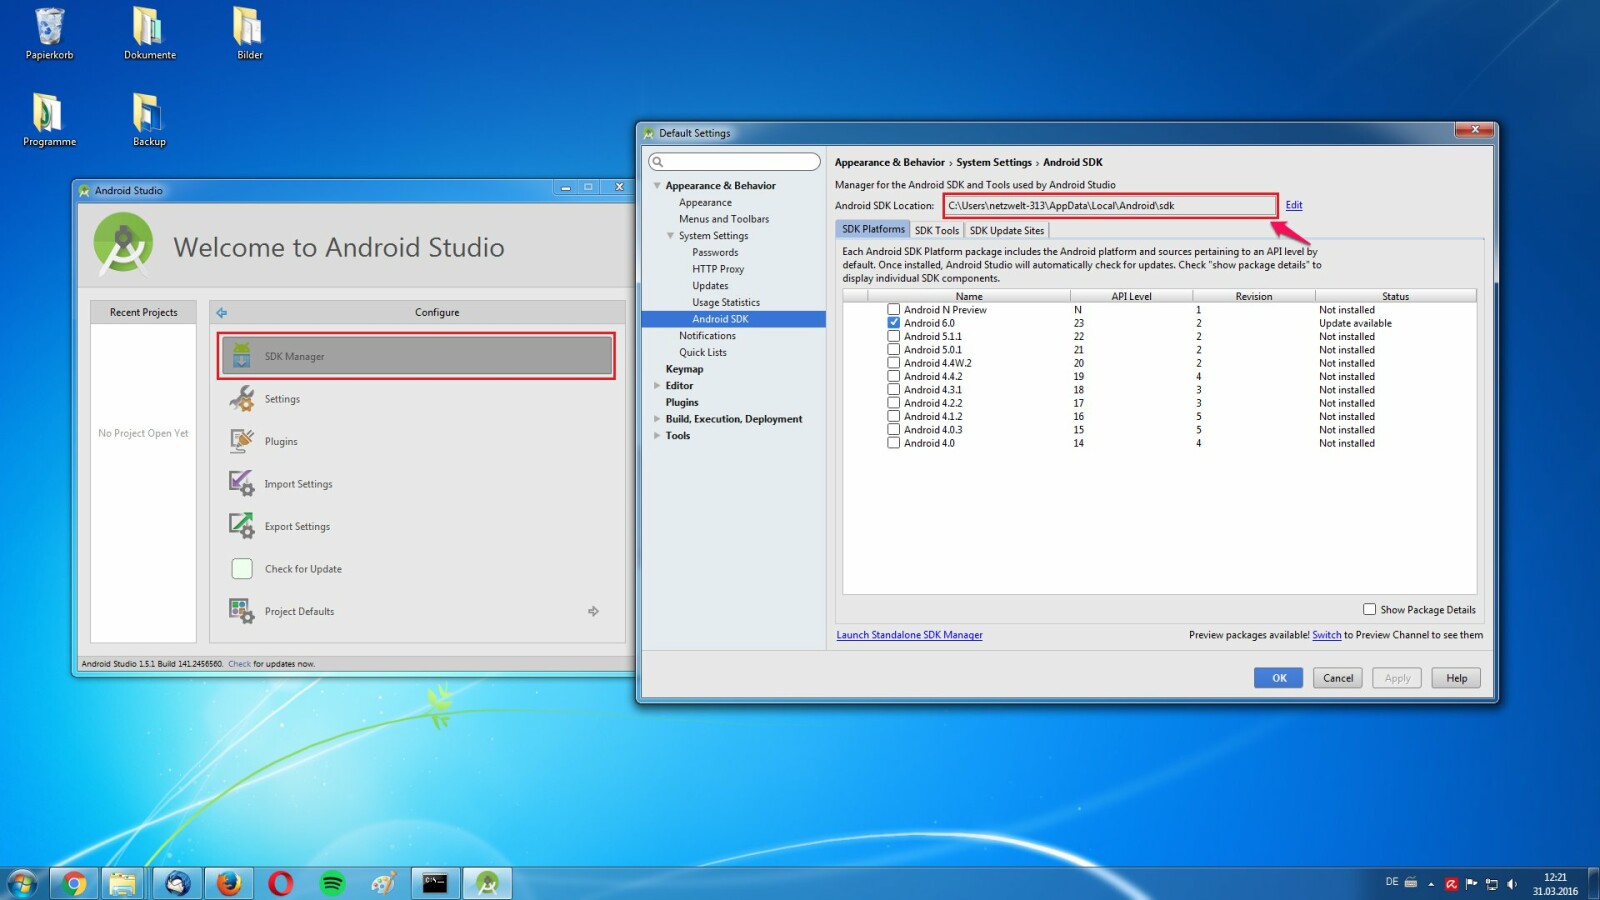1600x900 pixels.
Task: Launch Opera from the taskbar
Action: [281, 883]
